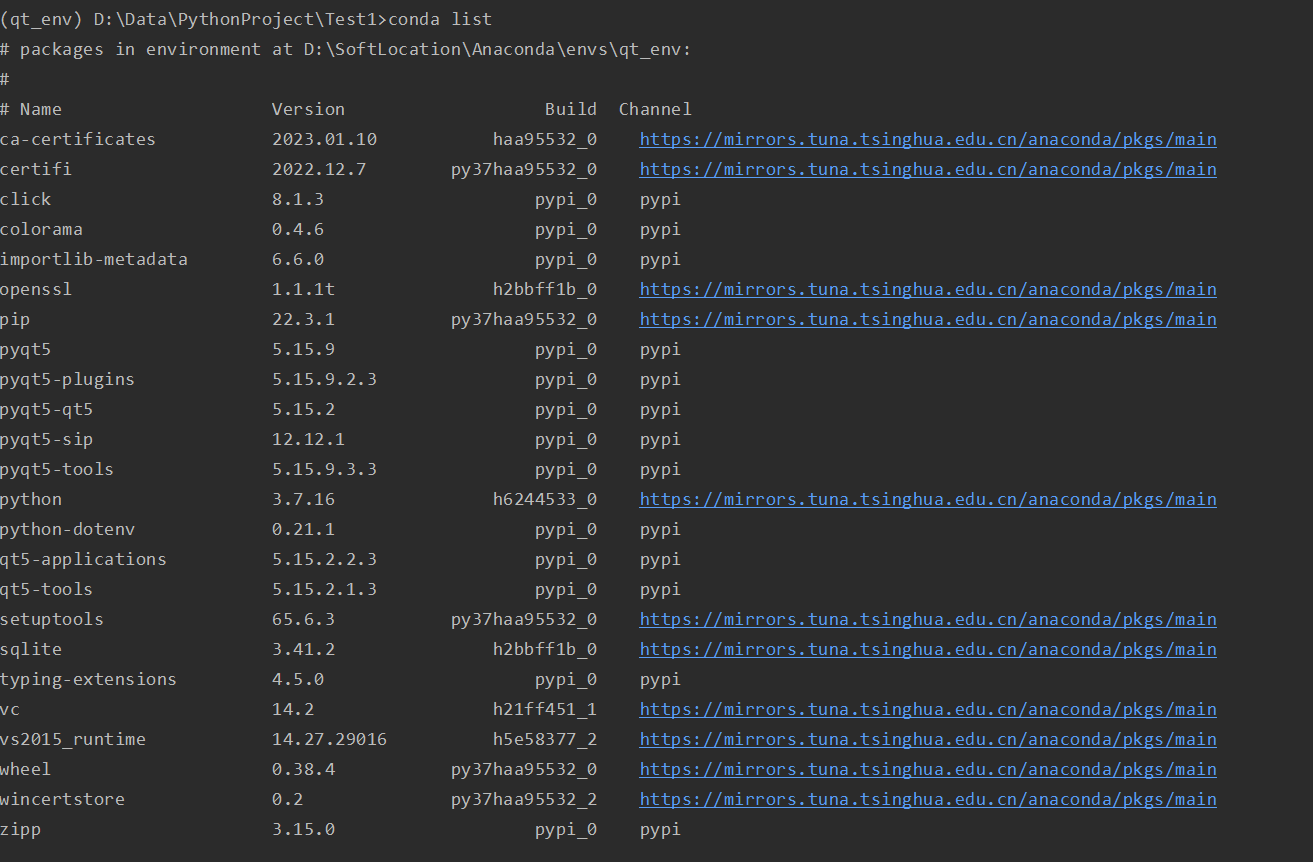Click the 'openssl' package name
The image size is (1313, 862).
[36, 289]
